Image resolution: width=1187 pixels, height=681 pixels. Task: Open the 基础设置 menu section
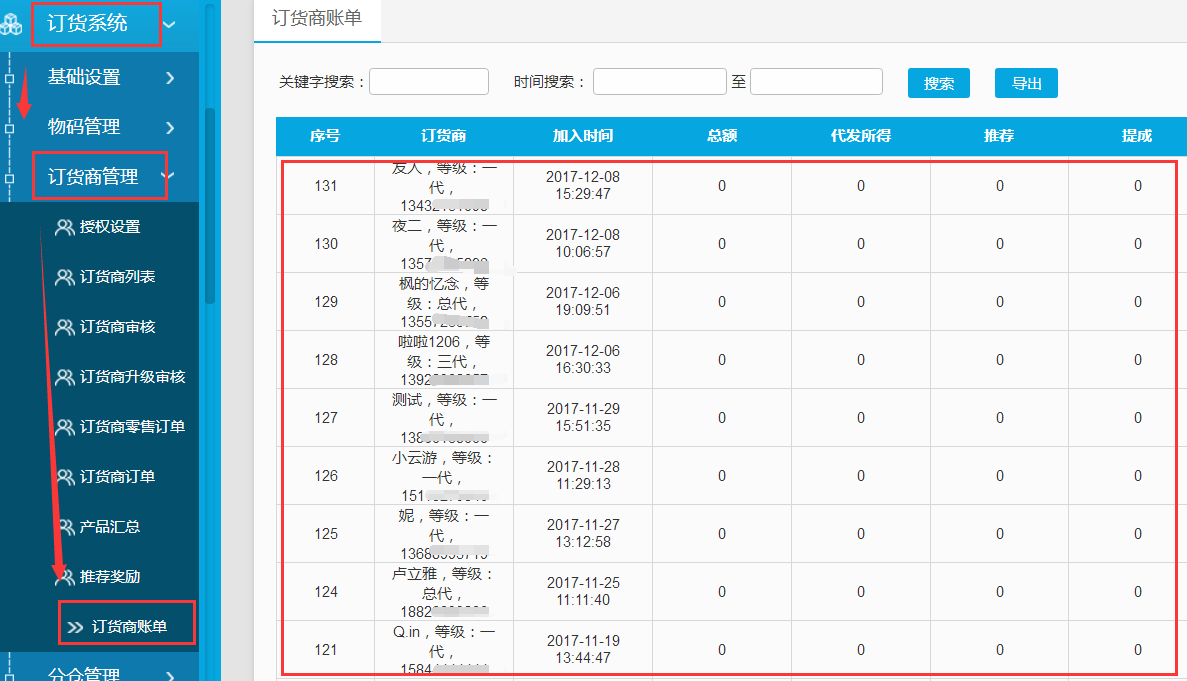[84, 77]
